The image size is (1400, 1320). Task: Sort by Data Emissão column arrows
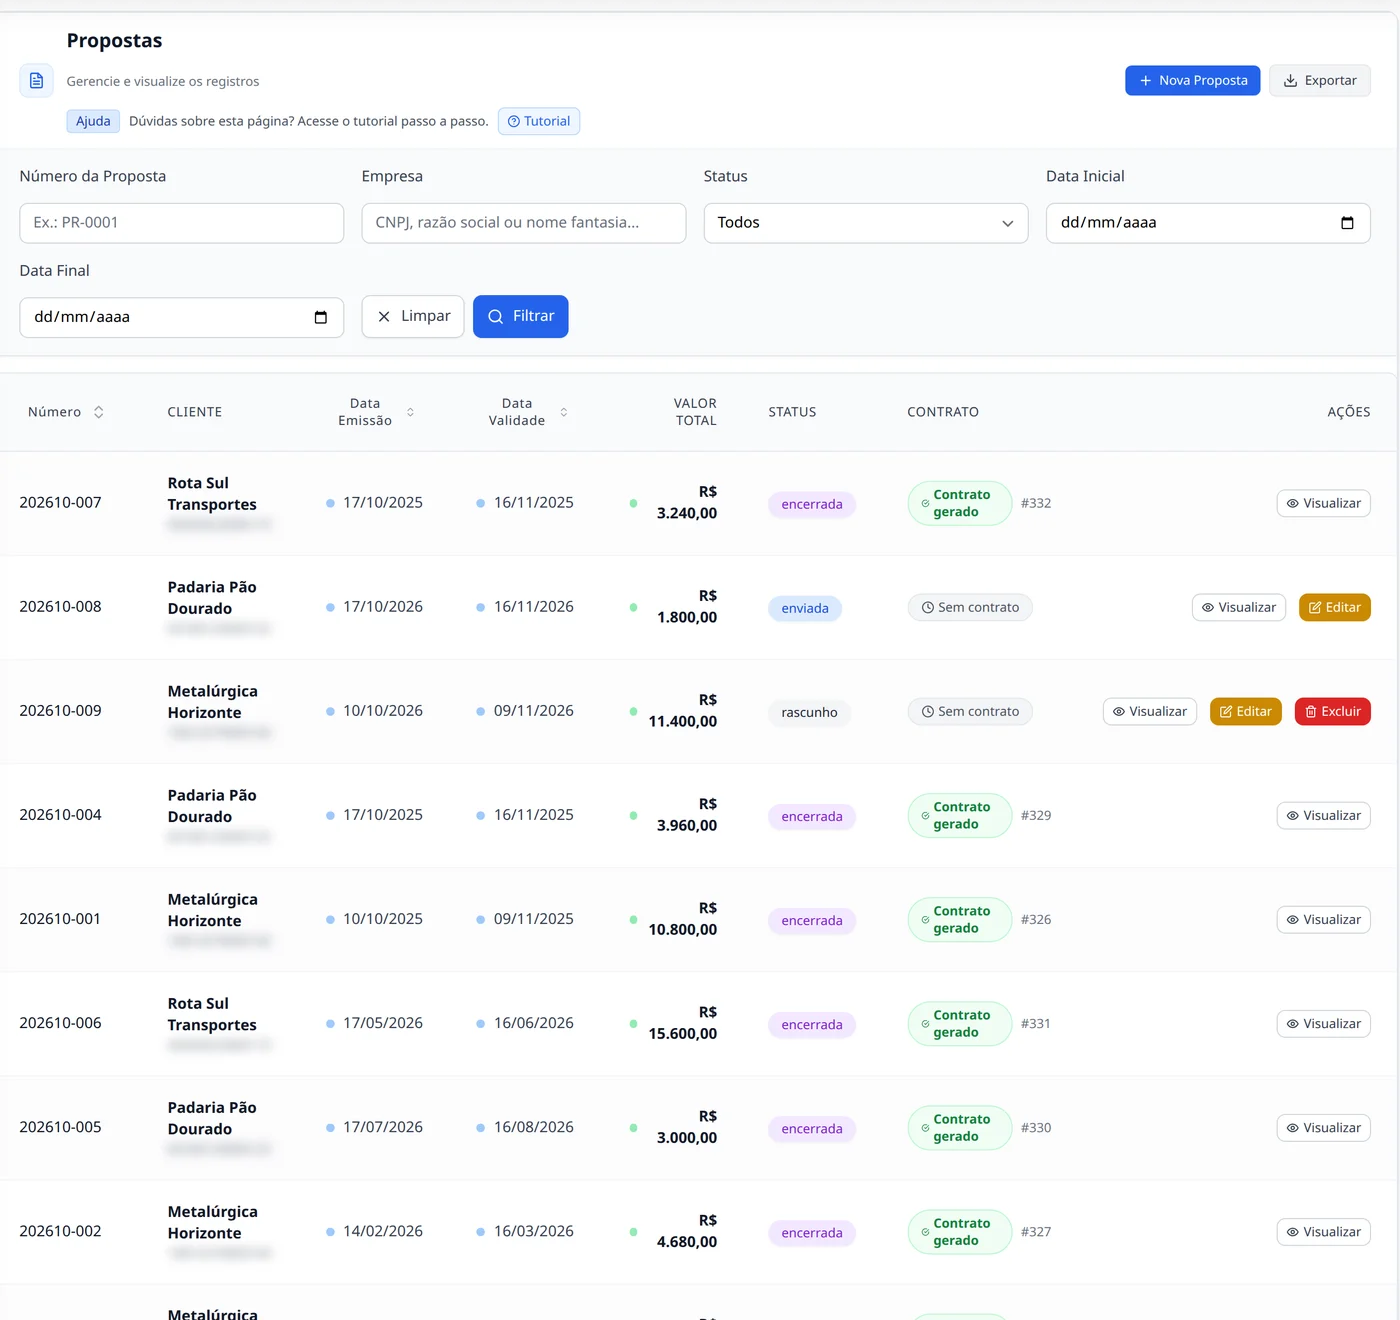click(x=410, y=412)
